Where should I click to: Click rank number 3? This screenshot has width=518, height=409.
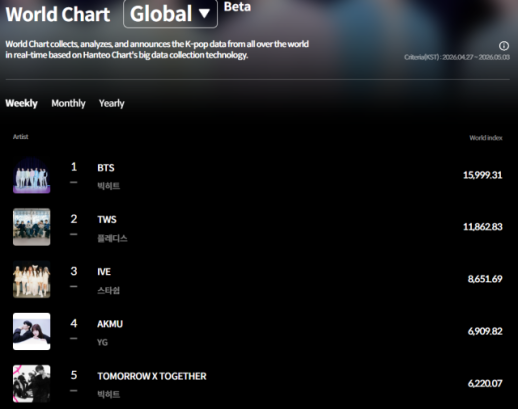tap(74, 271)
